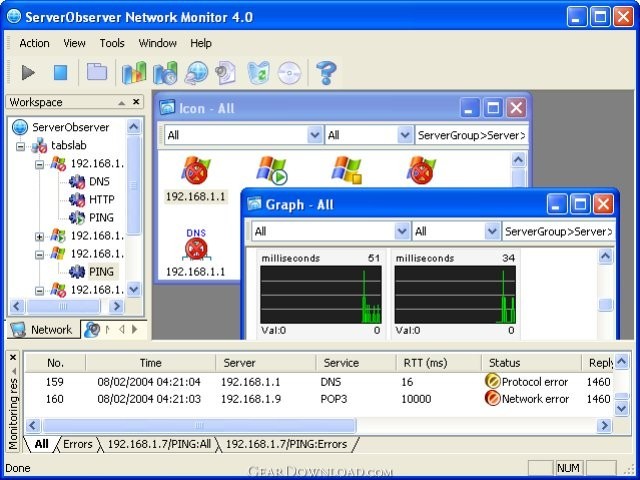Open second All dropdown in Graph window
Screen dimensions: 640x480
[492, 231]
